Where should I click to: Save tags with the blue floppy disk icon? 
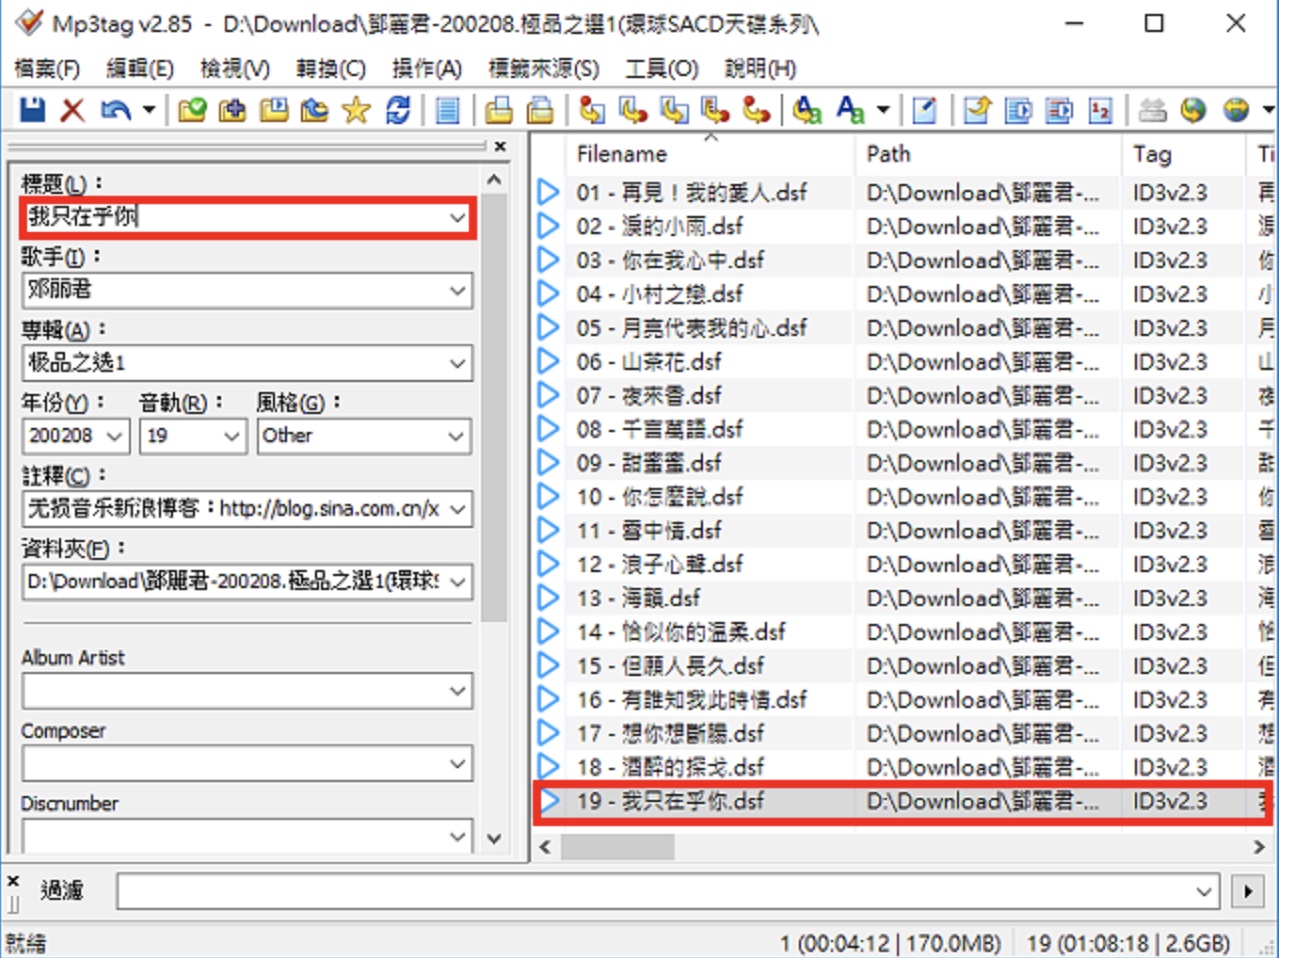click(32, 109)
